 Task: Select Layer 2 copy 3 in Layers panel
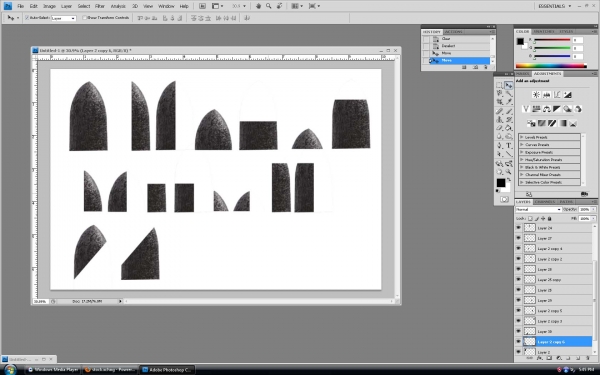553,321
